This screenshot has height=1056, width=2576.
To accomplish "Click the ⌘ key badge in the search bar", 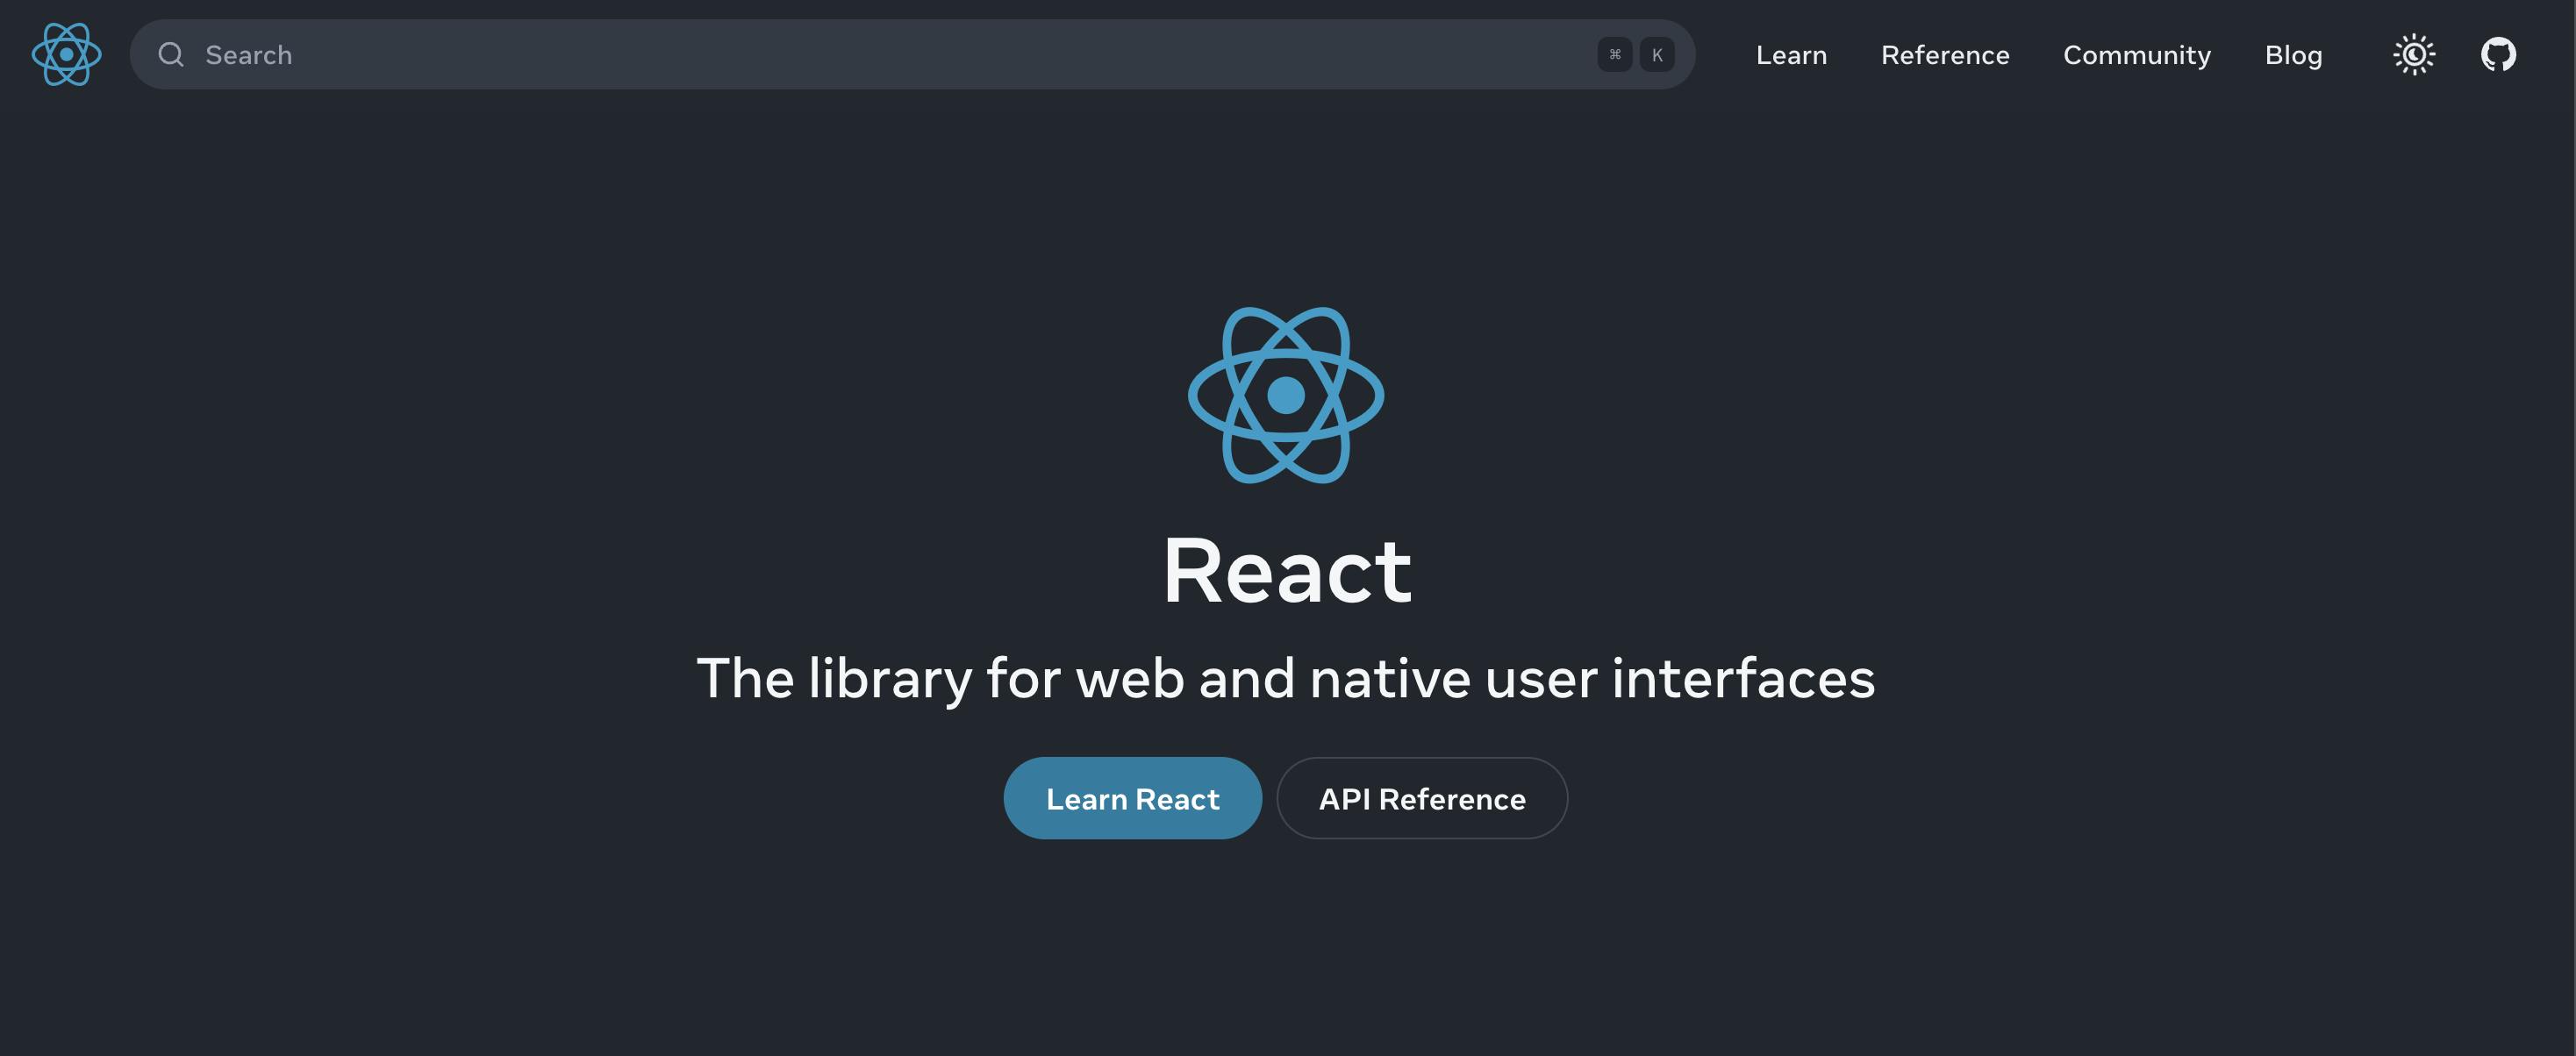I will pos(1614,55).
